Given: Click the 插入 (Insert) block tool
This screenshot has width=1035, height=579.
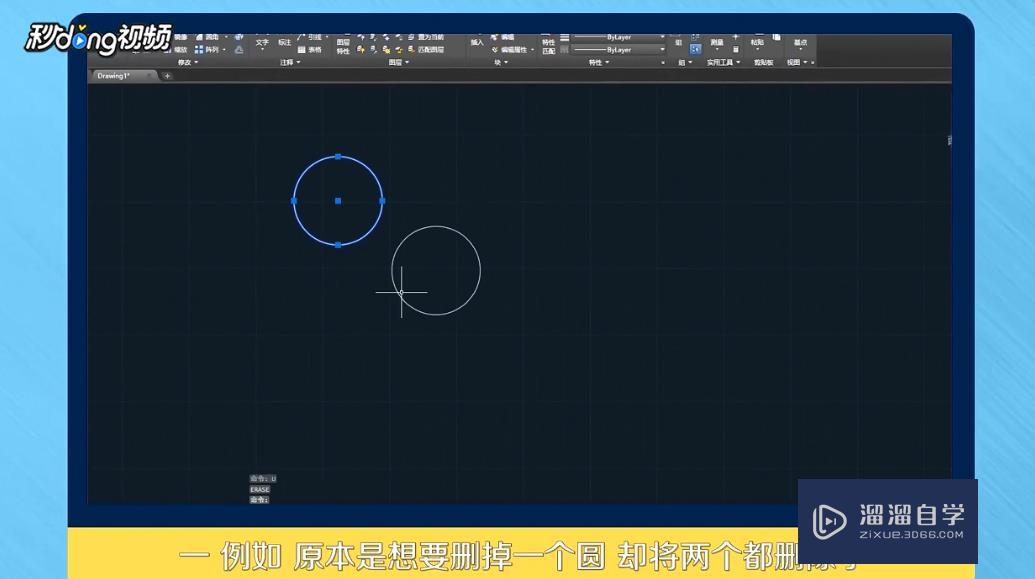Looking at the screenshot, I should [x=477, y=42].
